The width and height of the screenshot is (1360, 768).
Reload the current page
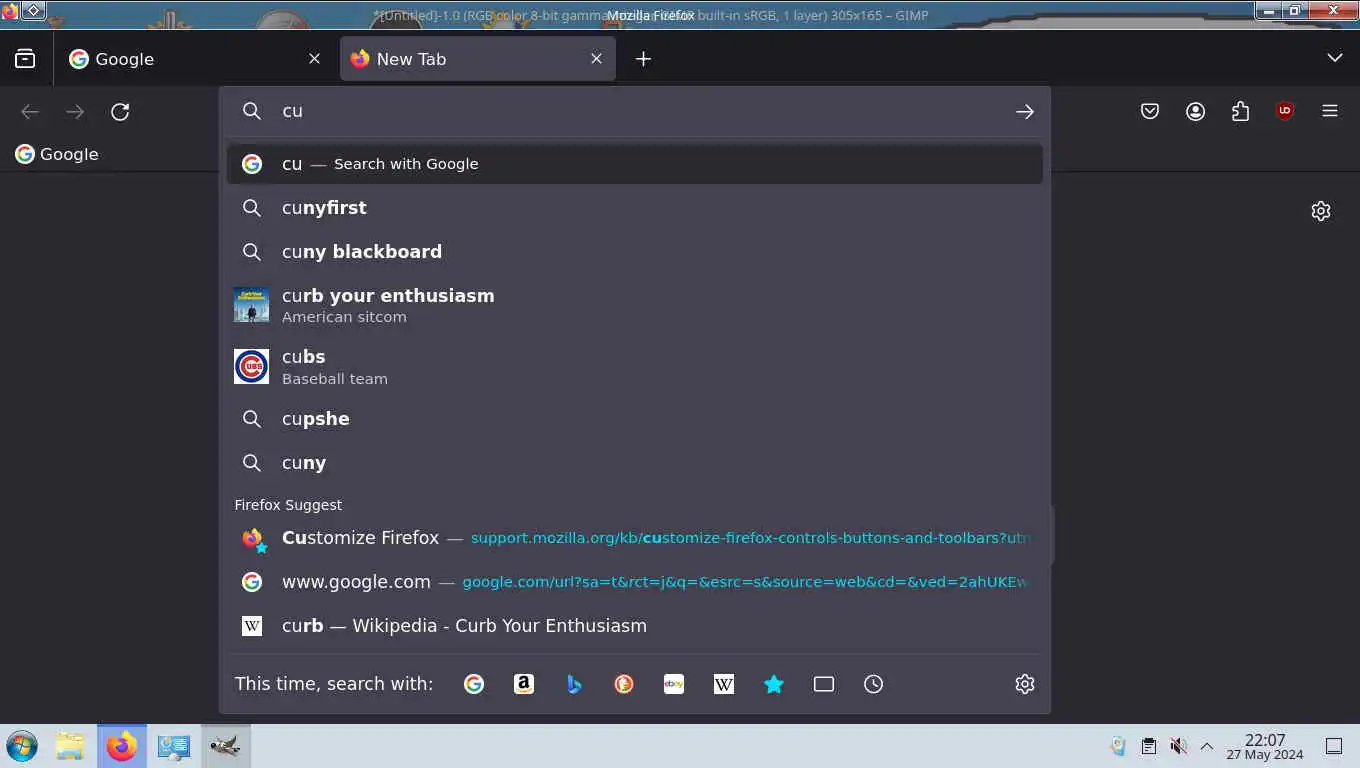point(120,112)
